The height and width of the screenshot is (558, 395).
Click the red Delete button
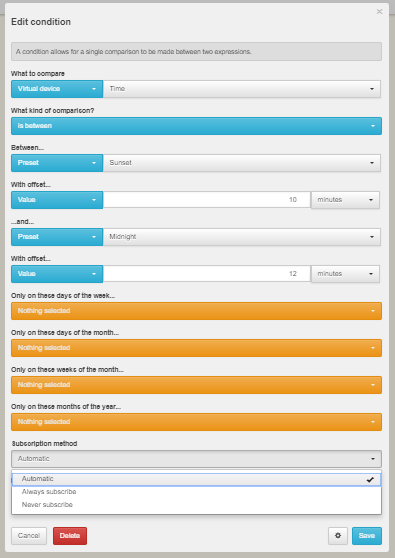click(x=70, y=536)
